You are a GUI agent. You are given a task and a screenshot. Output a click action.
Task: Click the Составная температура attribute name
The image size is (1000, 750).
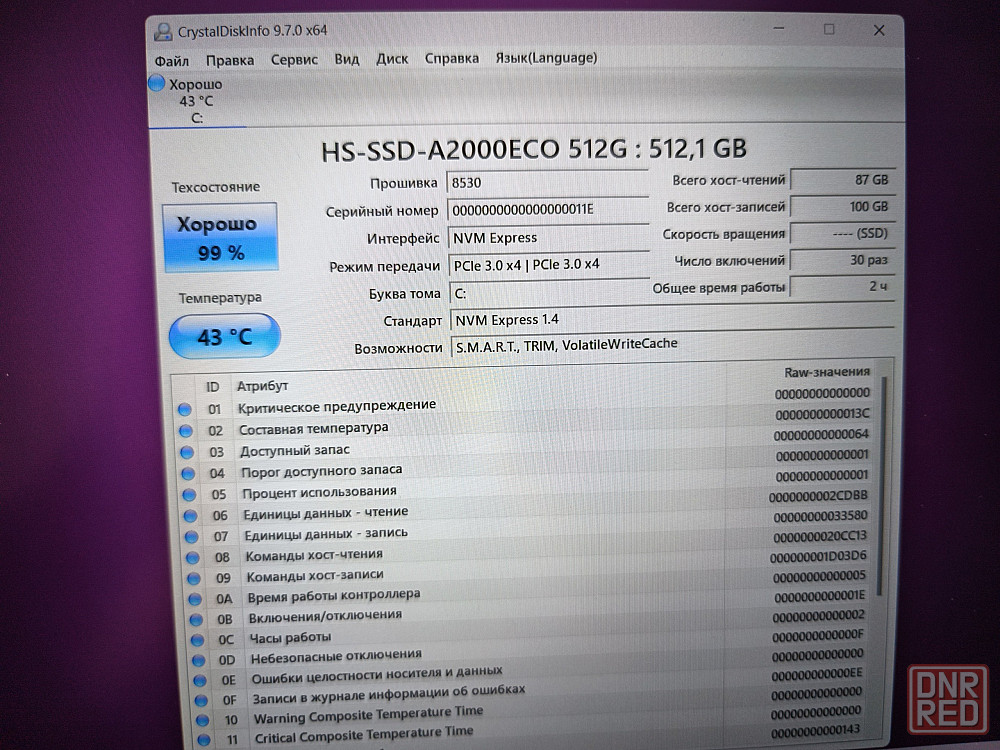pos(314,429)
